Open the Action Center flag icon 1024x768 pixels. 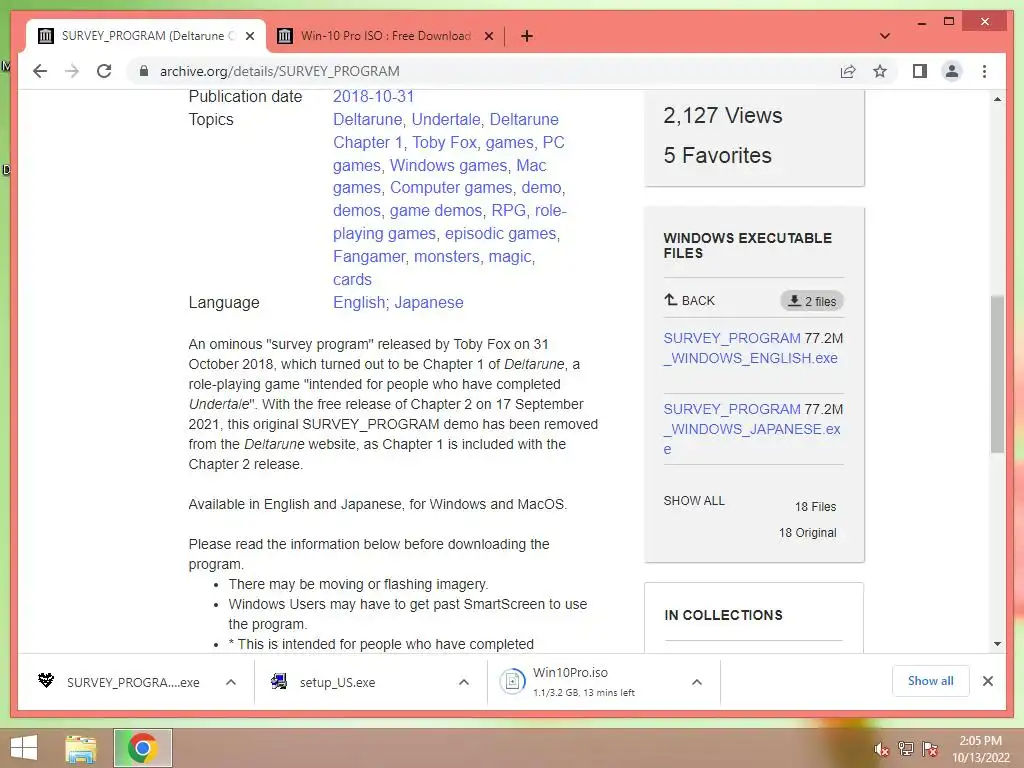click(930, 748)
